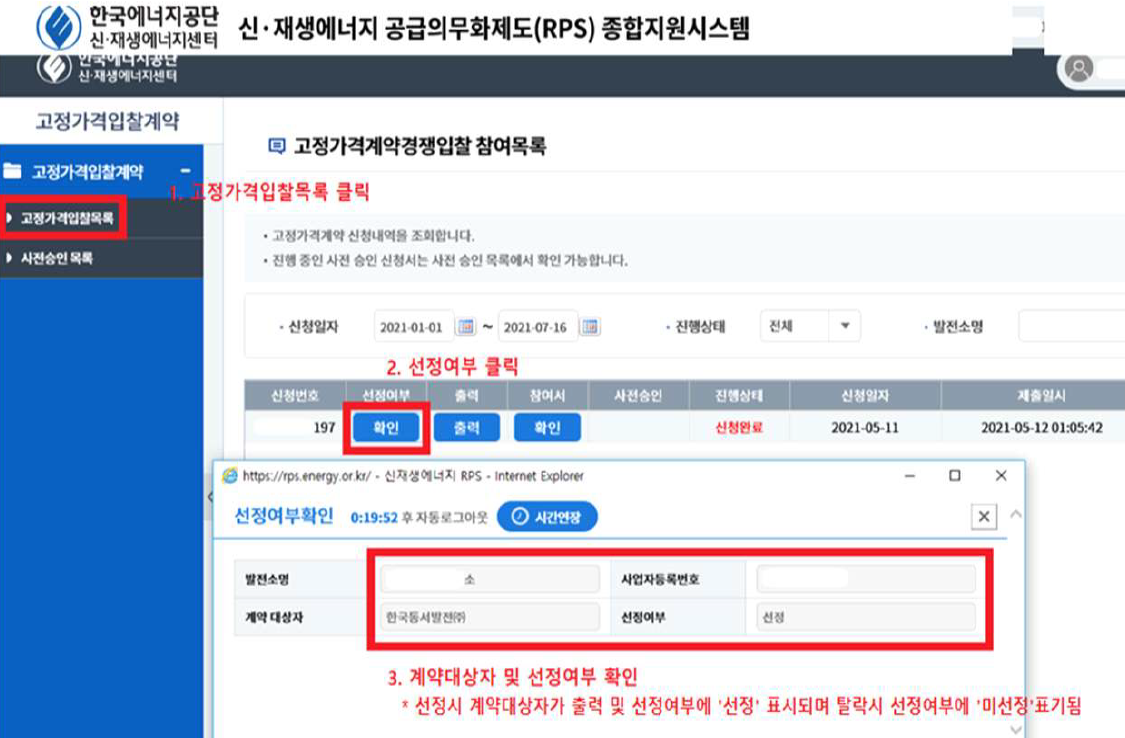Viewport: 1125px width, 738px height.
Task: Collapse the 고정가격입찰계약 folder menu
Action: tap(186, 171)
